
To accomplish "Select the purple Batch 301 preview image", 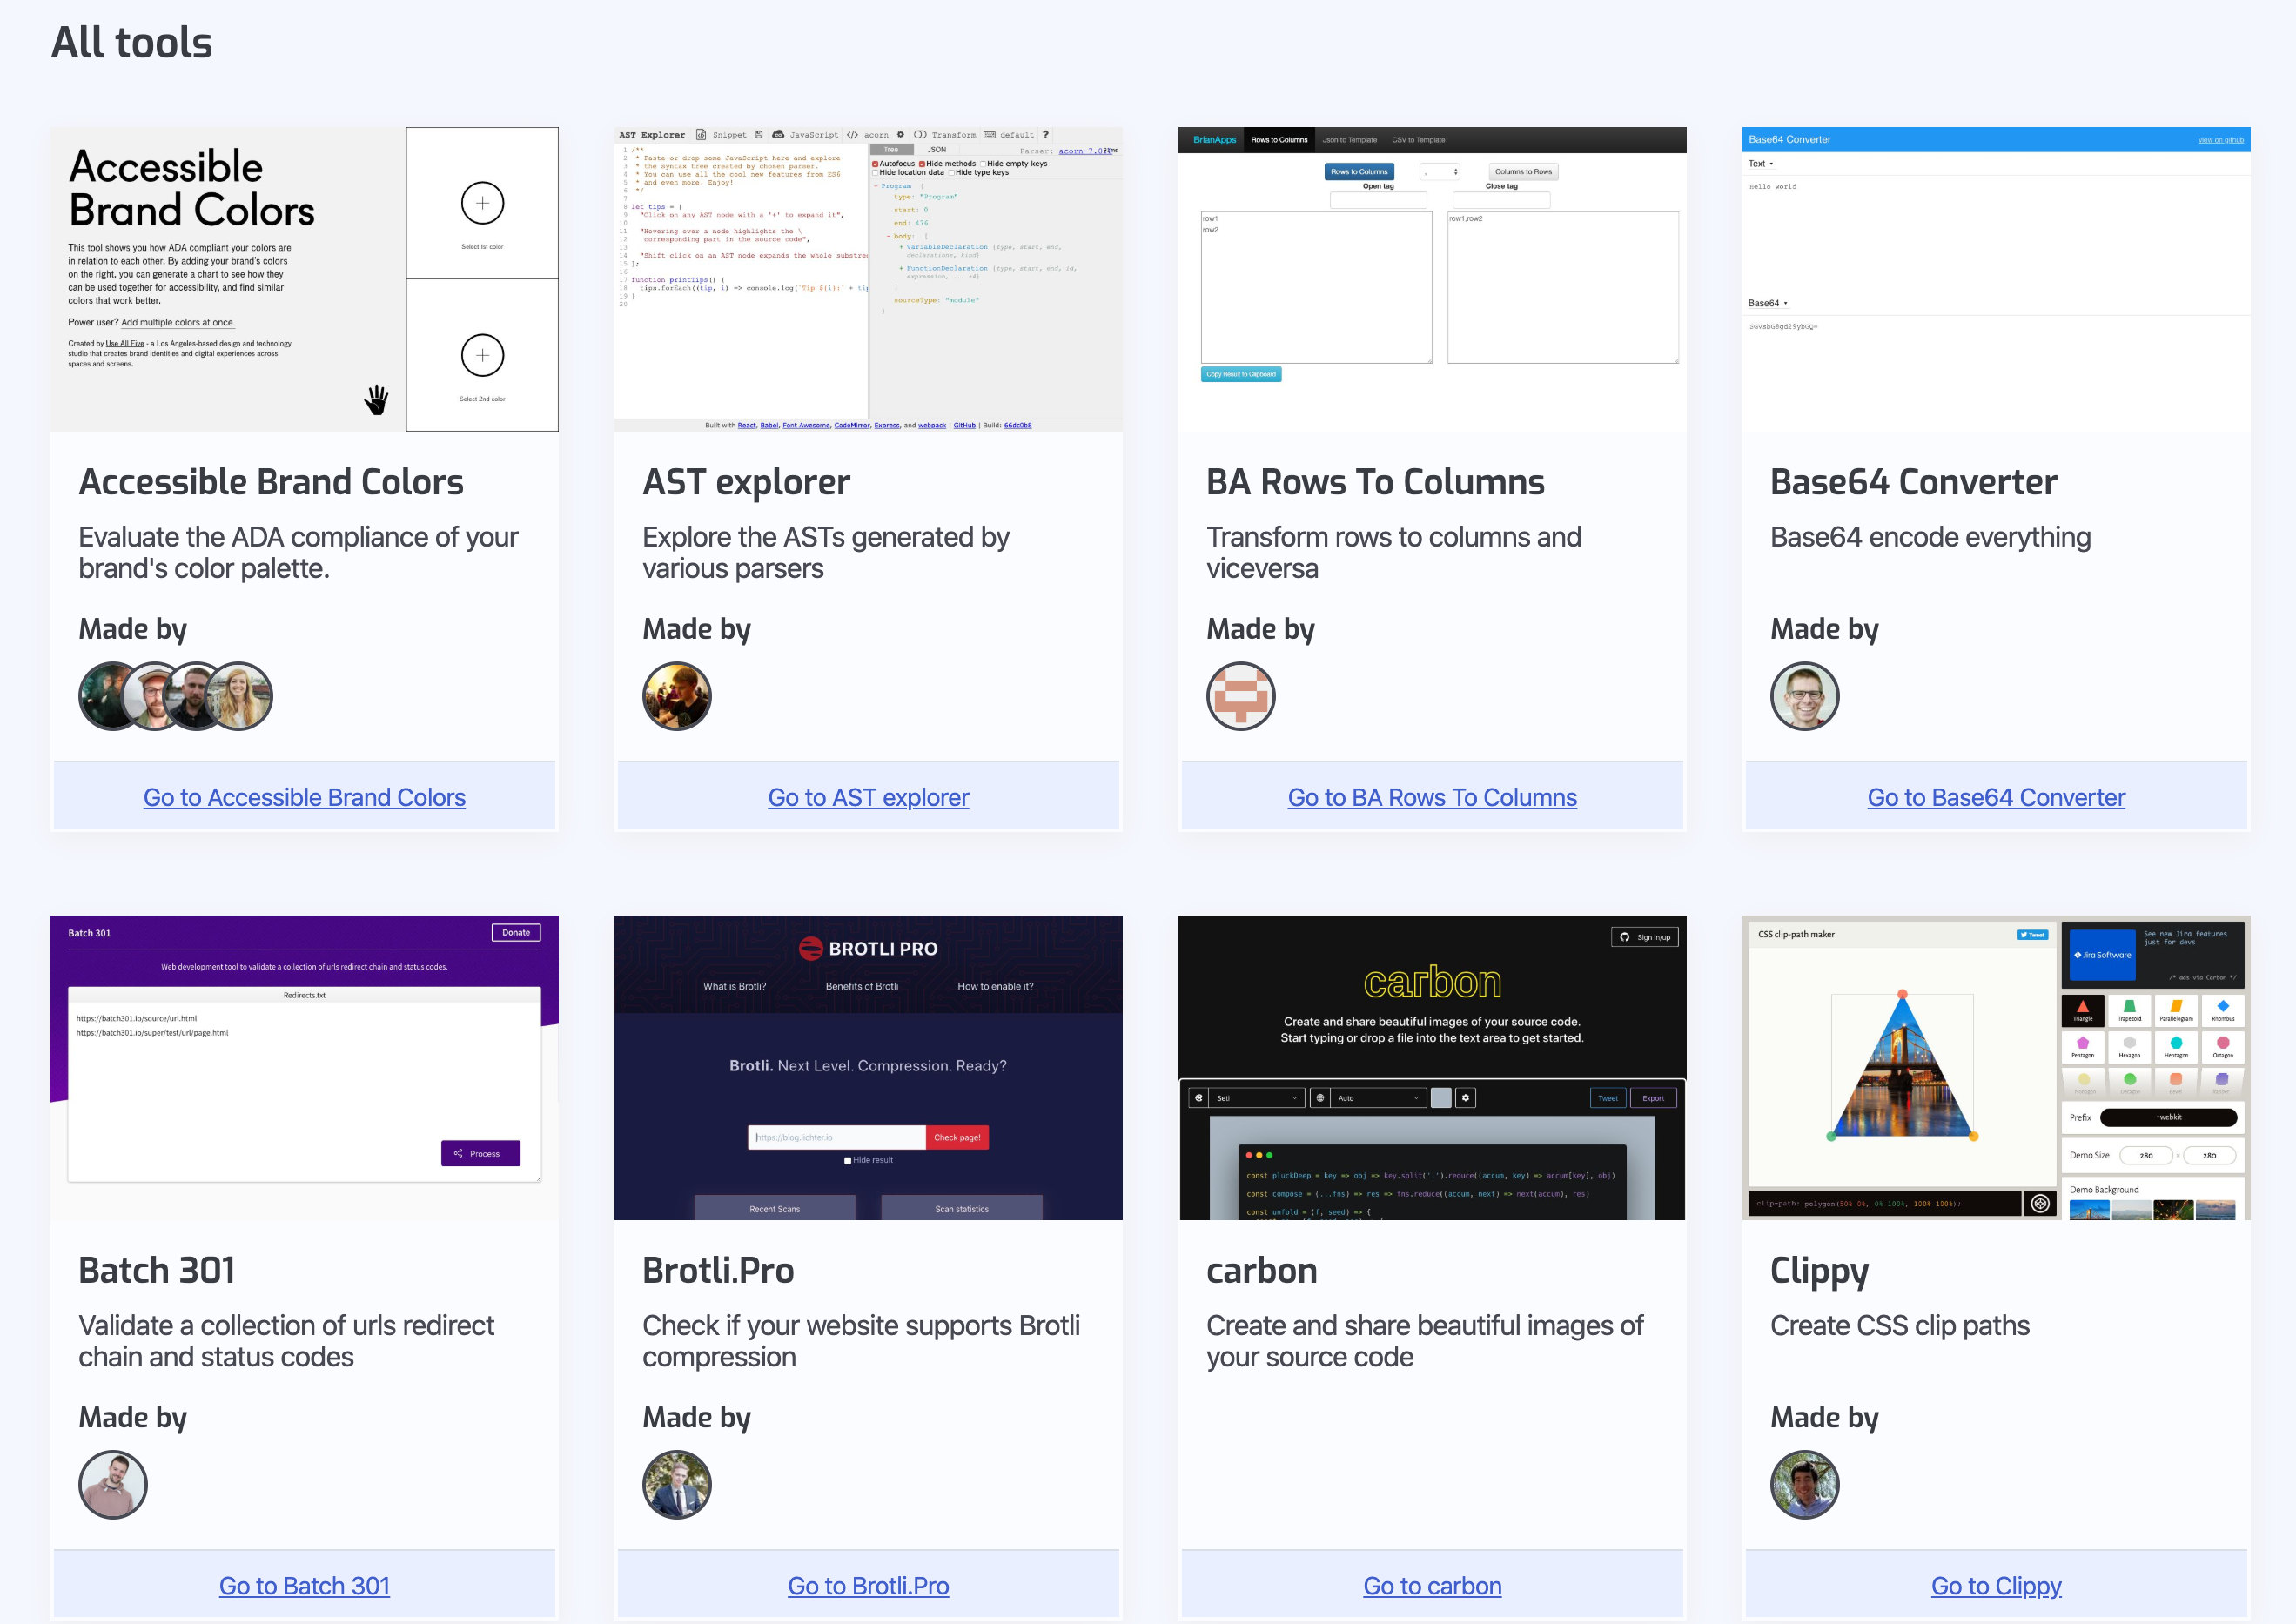I will [x=304, y=1068].
